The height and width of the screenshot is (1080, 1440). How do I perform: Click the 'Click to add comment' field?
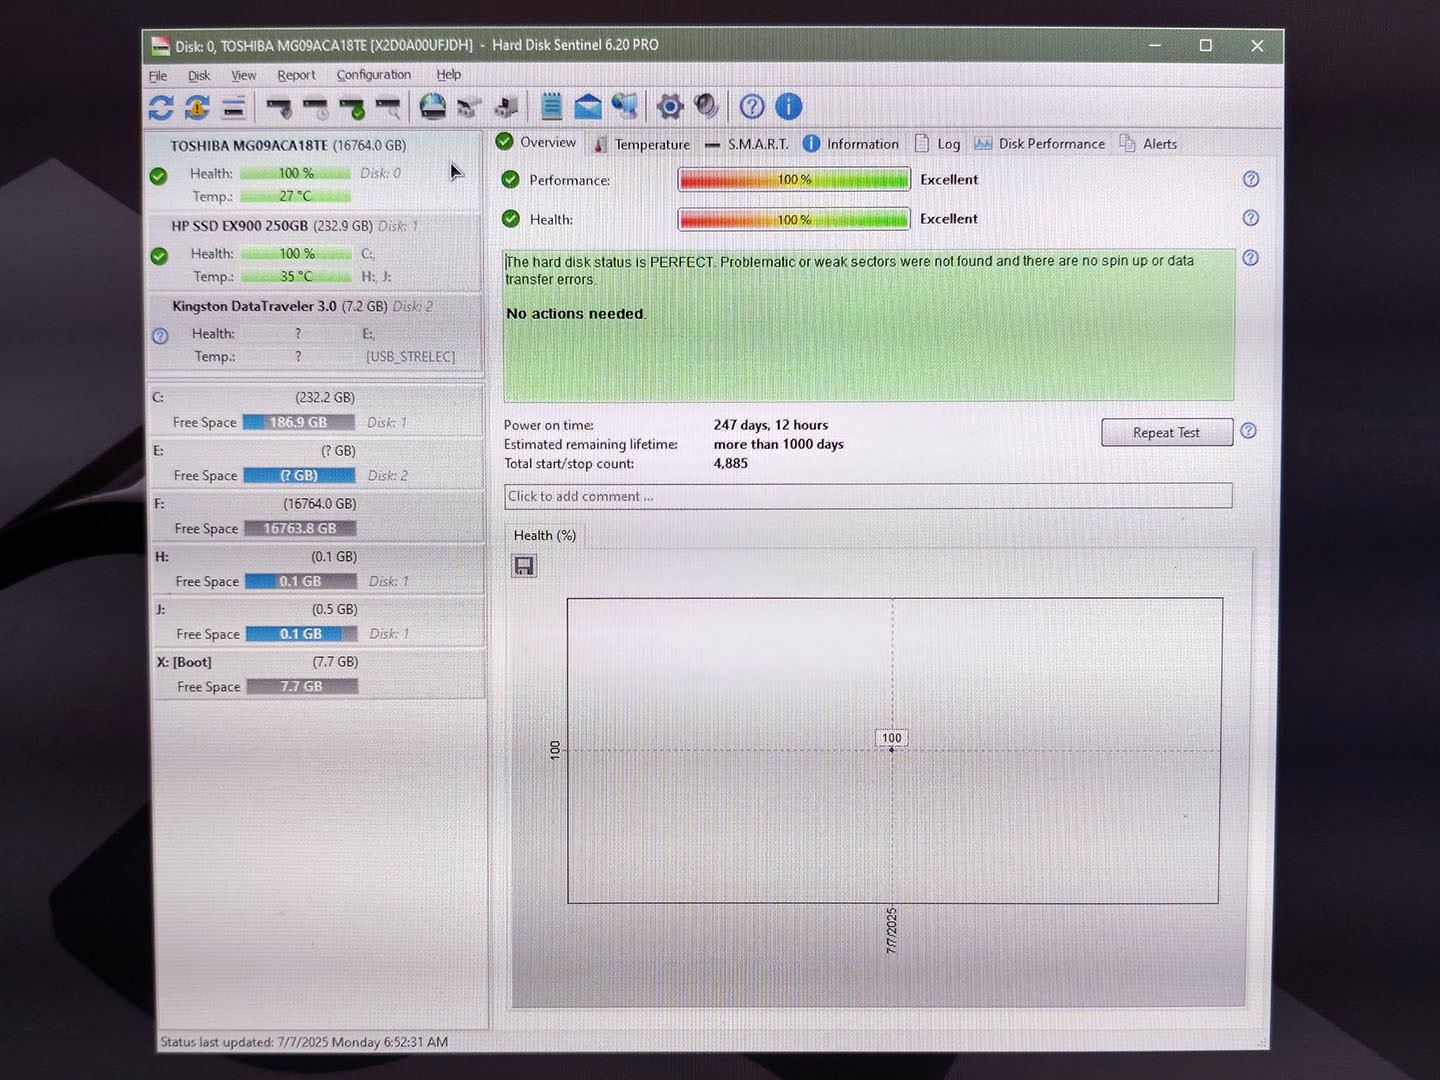[x=868, y=496]
